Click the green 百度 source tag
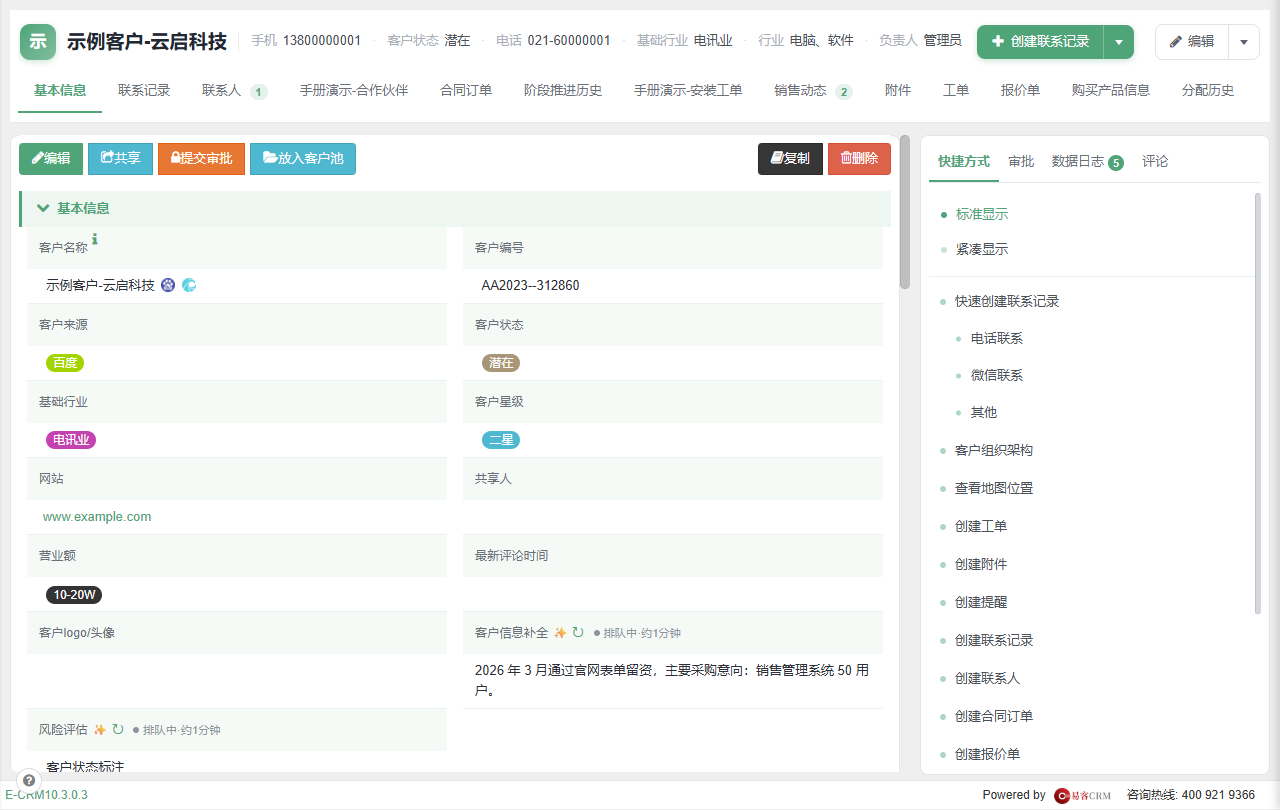 pyautogui.click(x=65, y=363)
